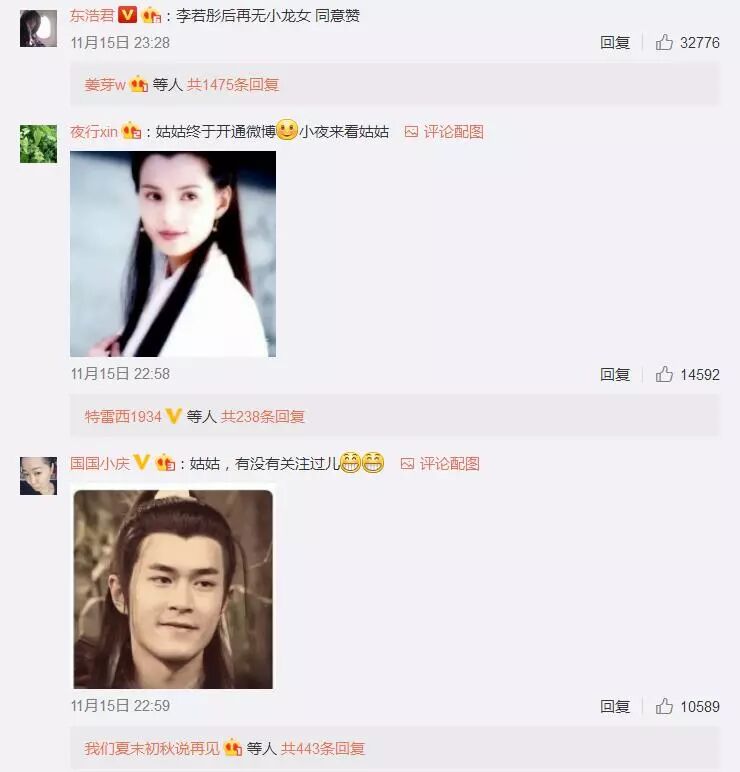Open 东浩君's profile avatar

(38, 29)
